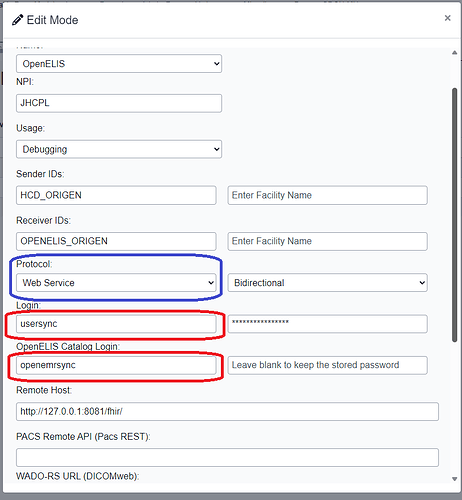Click the Receiver IDs field OPENELIS_ORIGEN
This screenshot has width=462, height=500.
click(116, 241)
